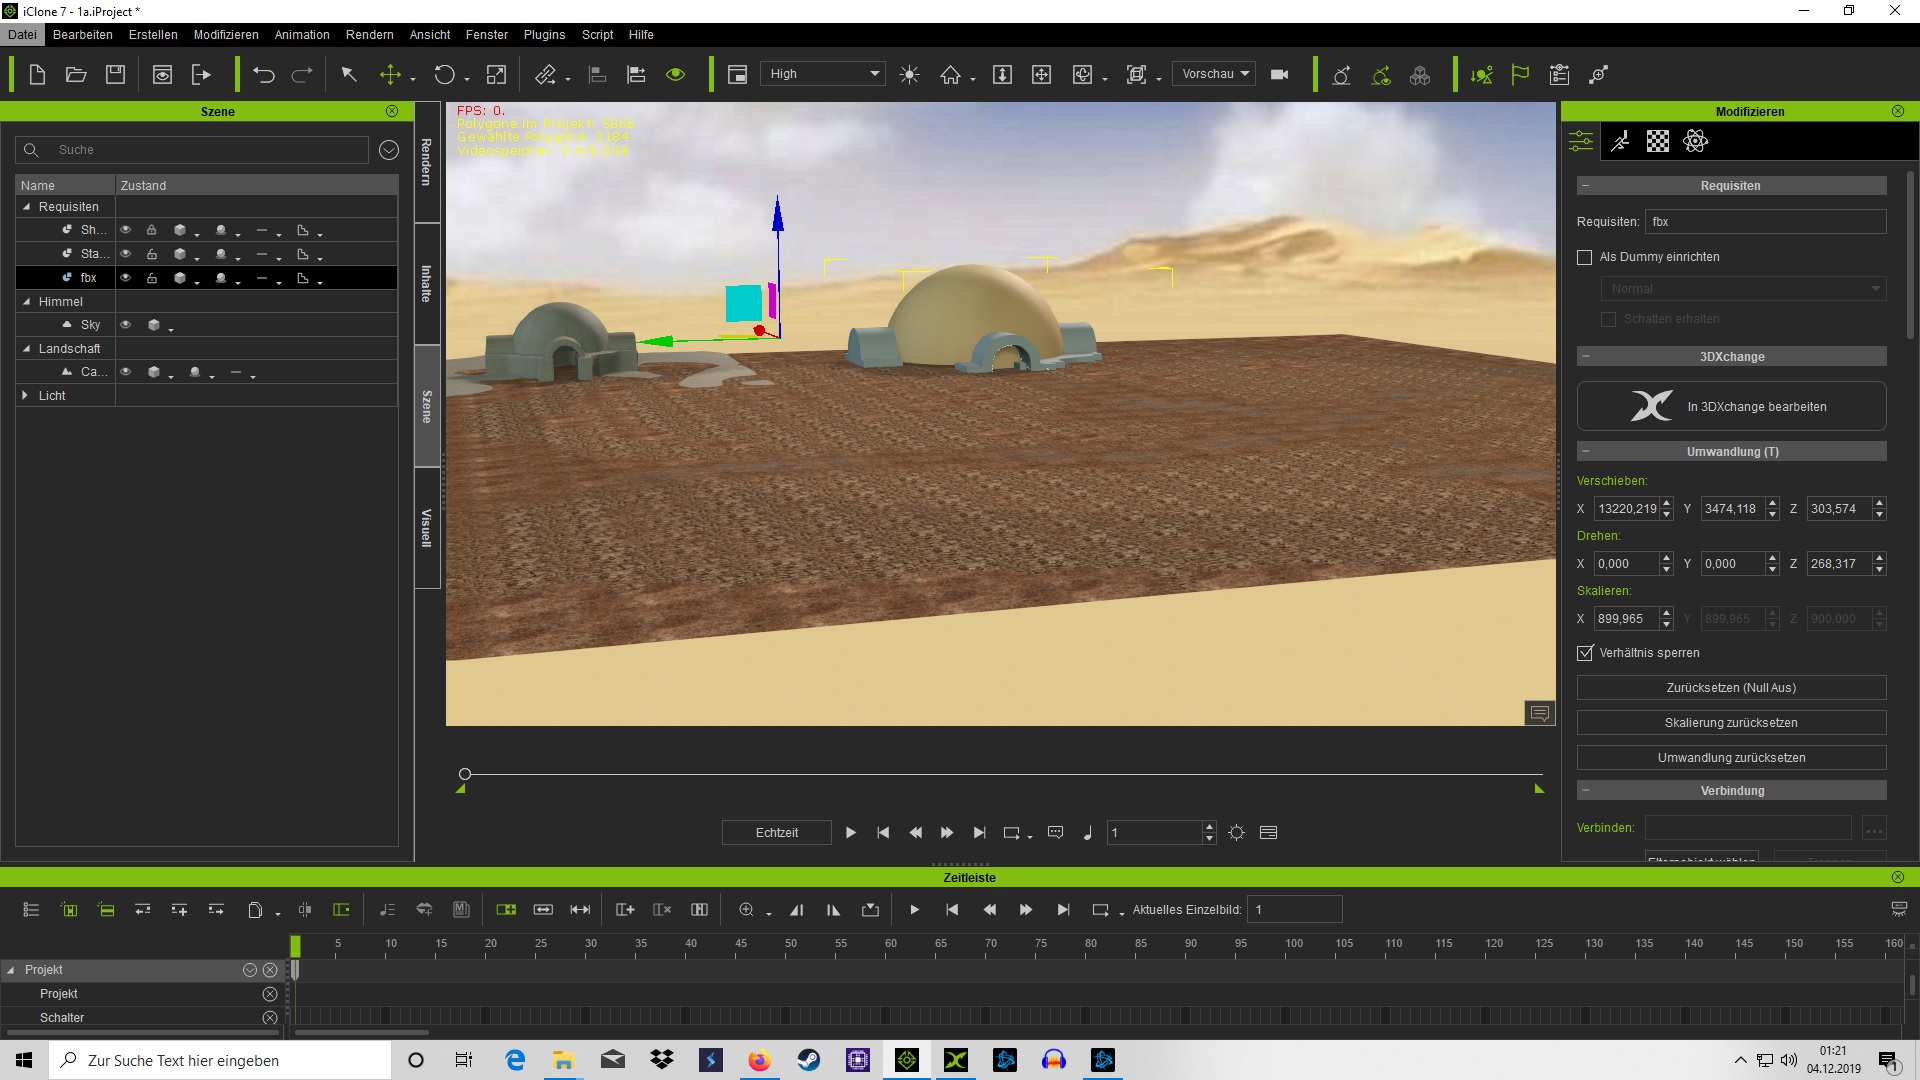Collapse the Umwandlung (T) section
This screenshot has width=1920, height=1080.
[1586, 452]
